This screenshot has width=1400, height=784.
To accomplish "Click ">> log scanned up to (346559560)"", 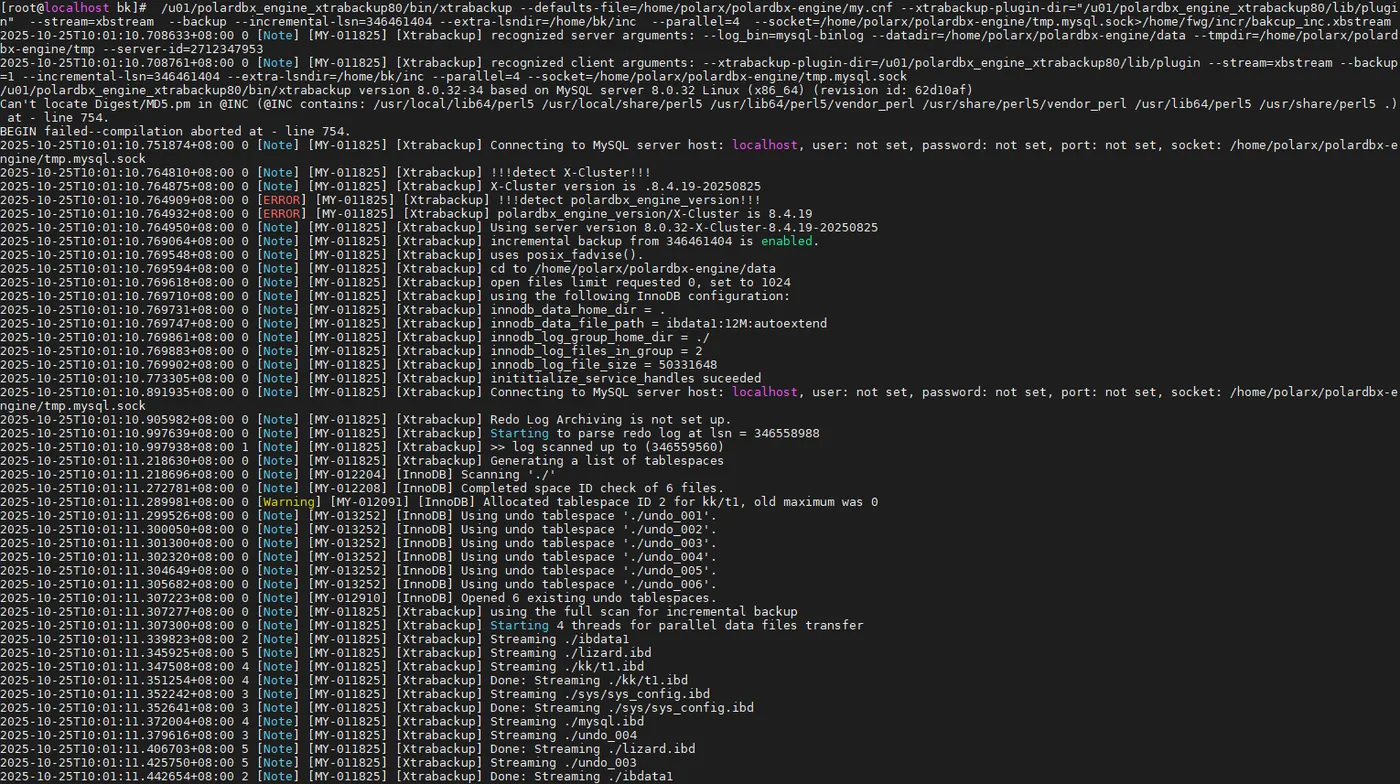I will [607, 447].
